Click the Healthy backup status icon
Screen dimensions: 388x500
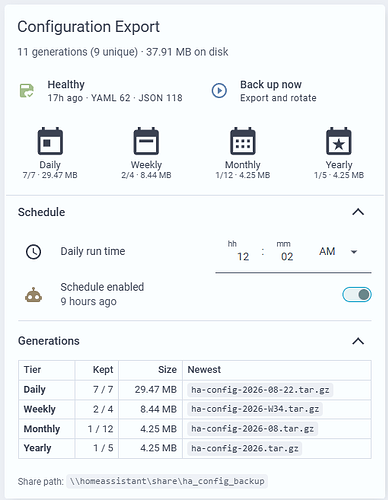pos(26,91)
